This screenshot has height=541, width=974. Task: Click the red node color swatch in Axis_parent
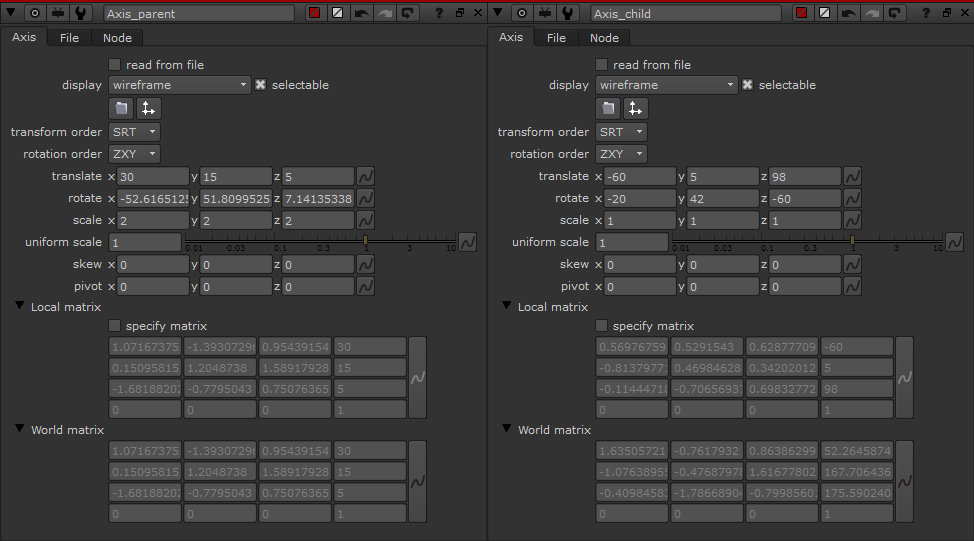(x=314, y=13)
